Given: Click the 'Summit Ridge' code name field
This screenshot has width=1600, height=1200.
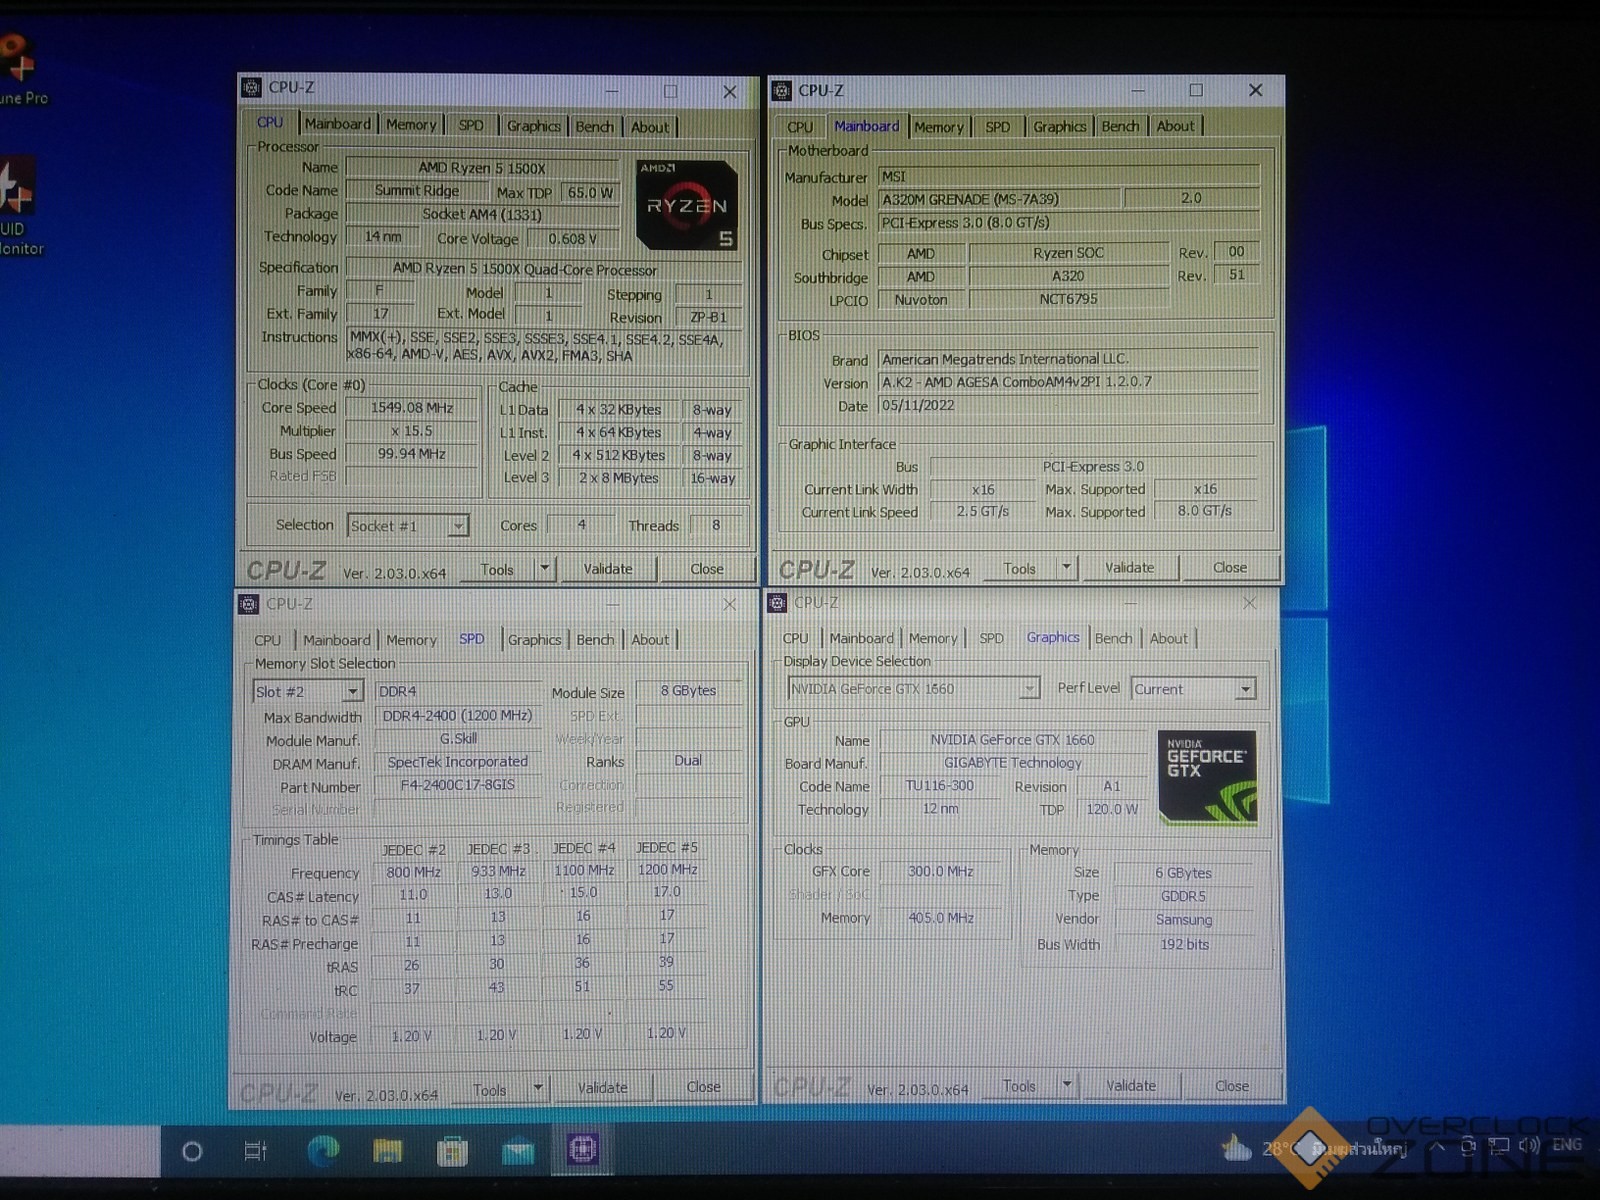Looking at the screenshot, I should [417, 191].
